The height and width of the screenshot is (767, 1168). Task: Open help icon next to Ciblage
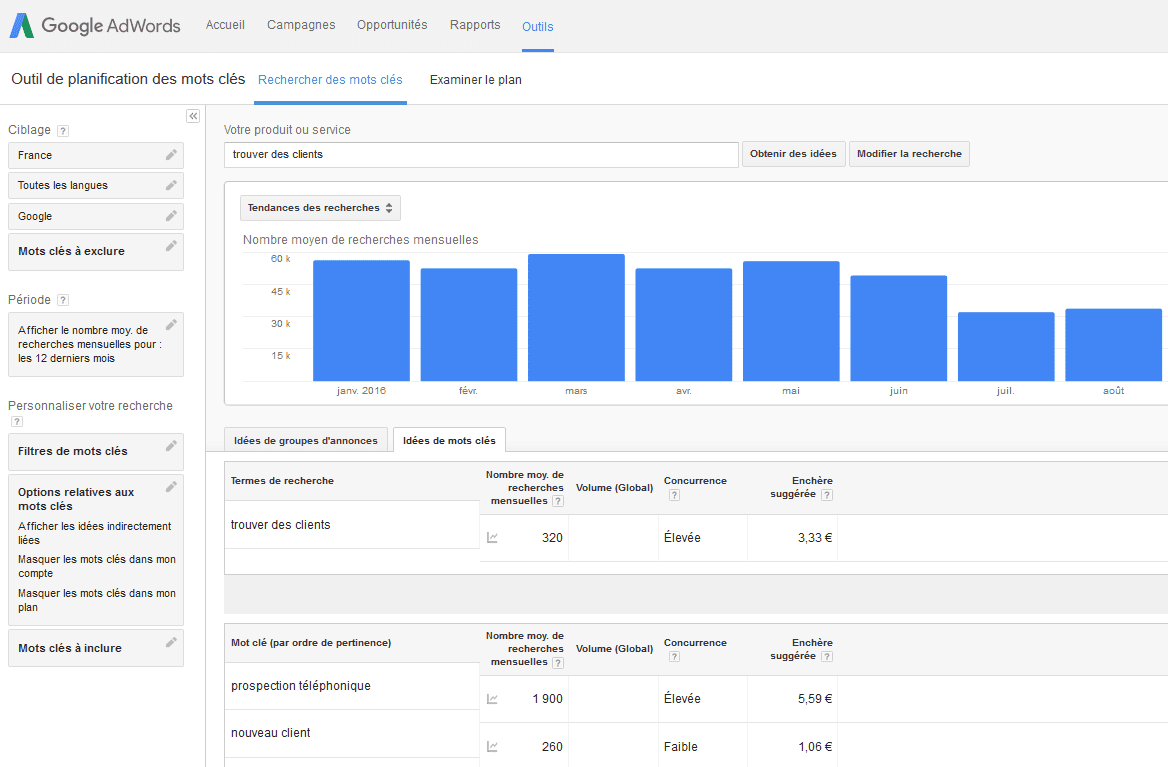point(63,131)
